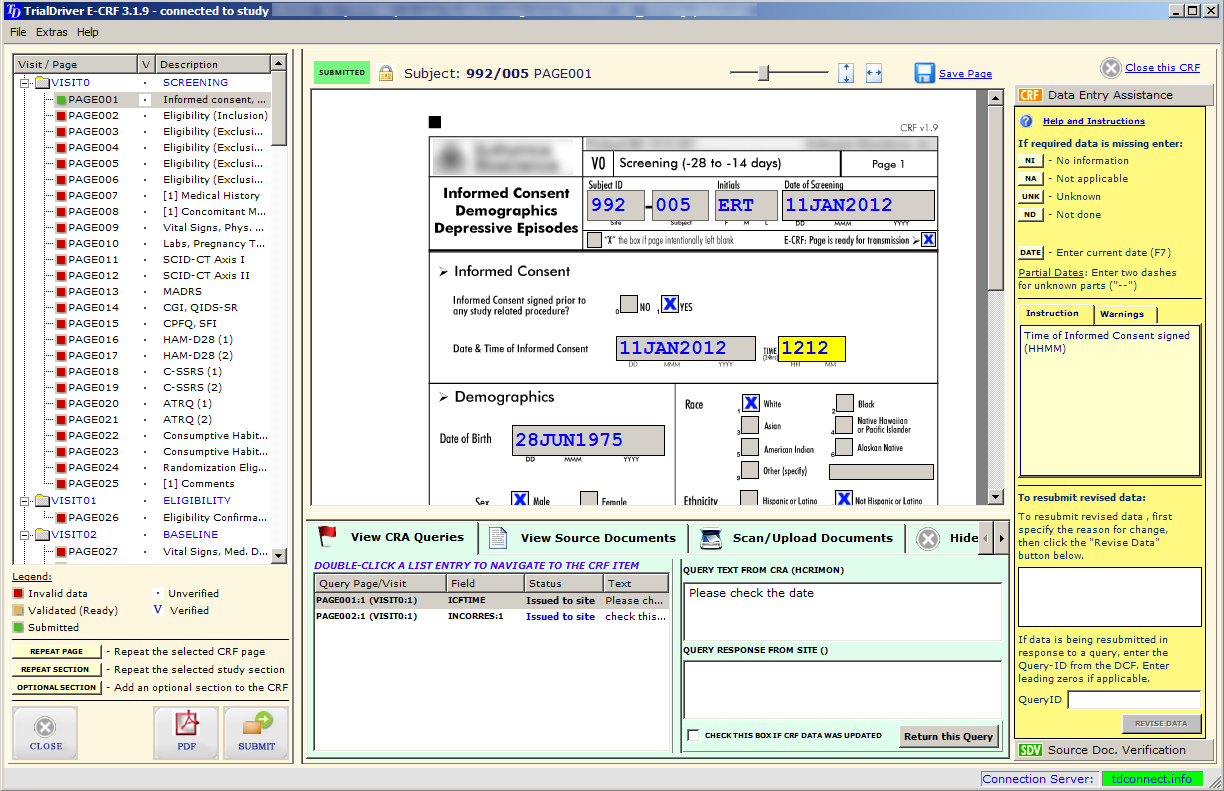Screen dimensions: 1224x791
Task: Click the page zoom slider handle
Action: [764, 72]
